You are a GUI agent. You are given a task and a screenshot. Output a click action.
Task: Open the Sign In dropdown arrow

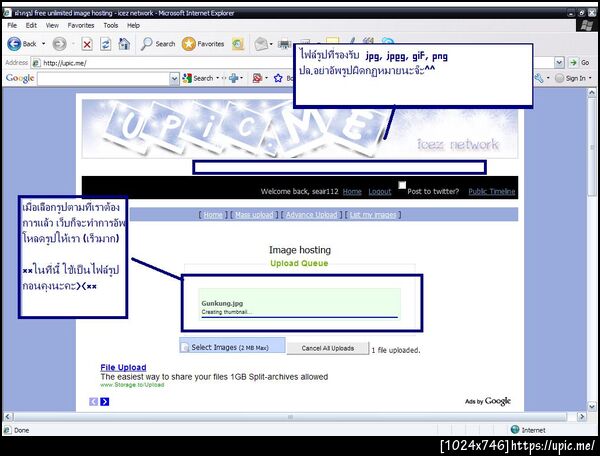pos(590,78)
